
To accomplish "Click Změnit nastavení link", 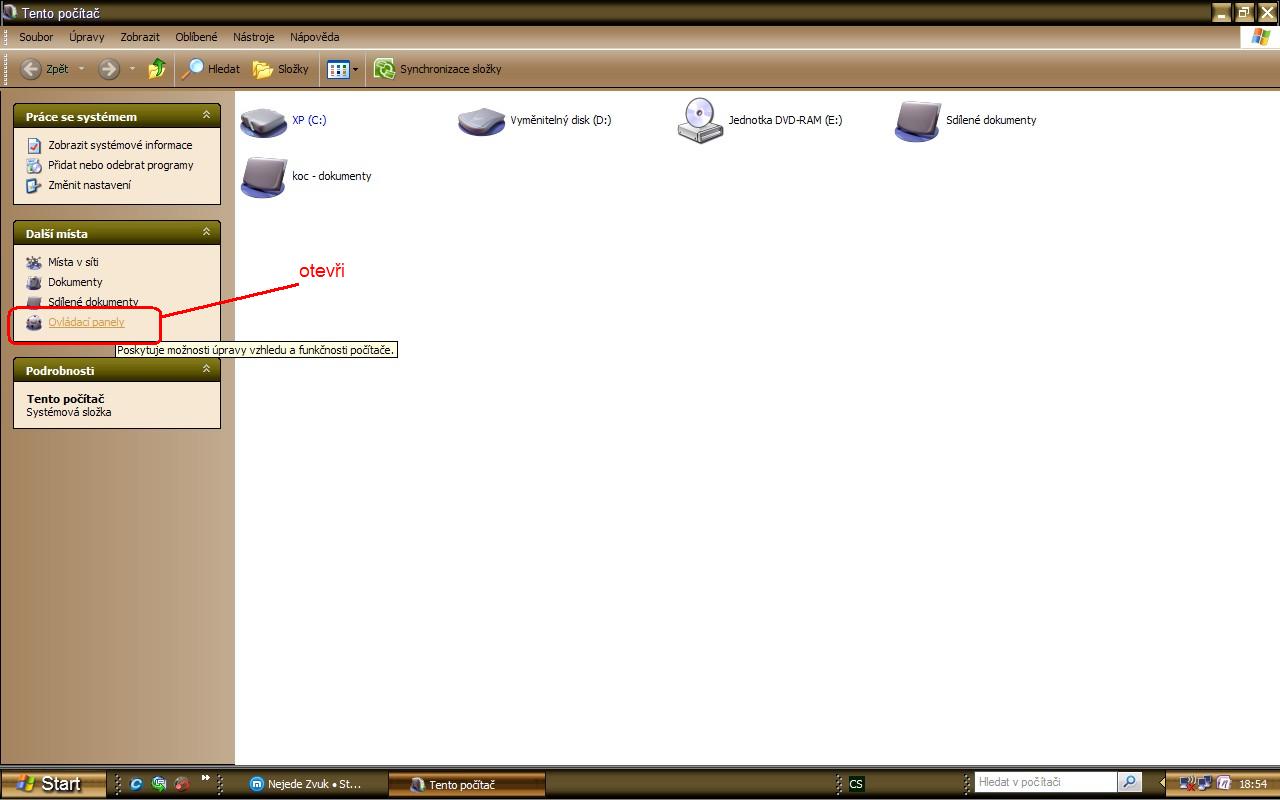I will pos(89,185).
